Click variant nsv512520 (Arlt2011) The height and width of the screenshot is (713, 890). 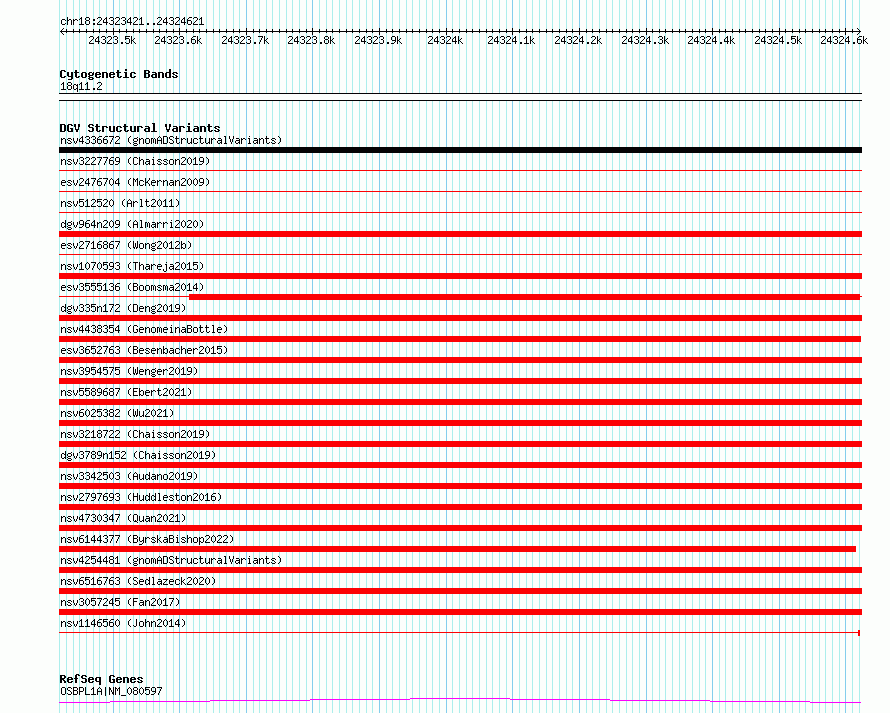point(120,203)
